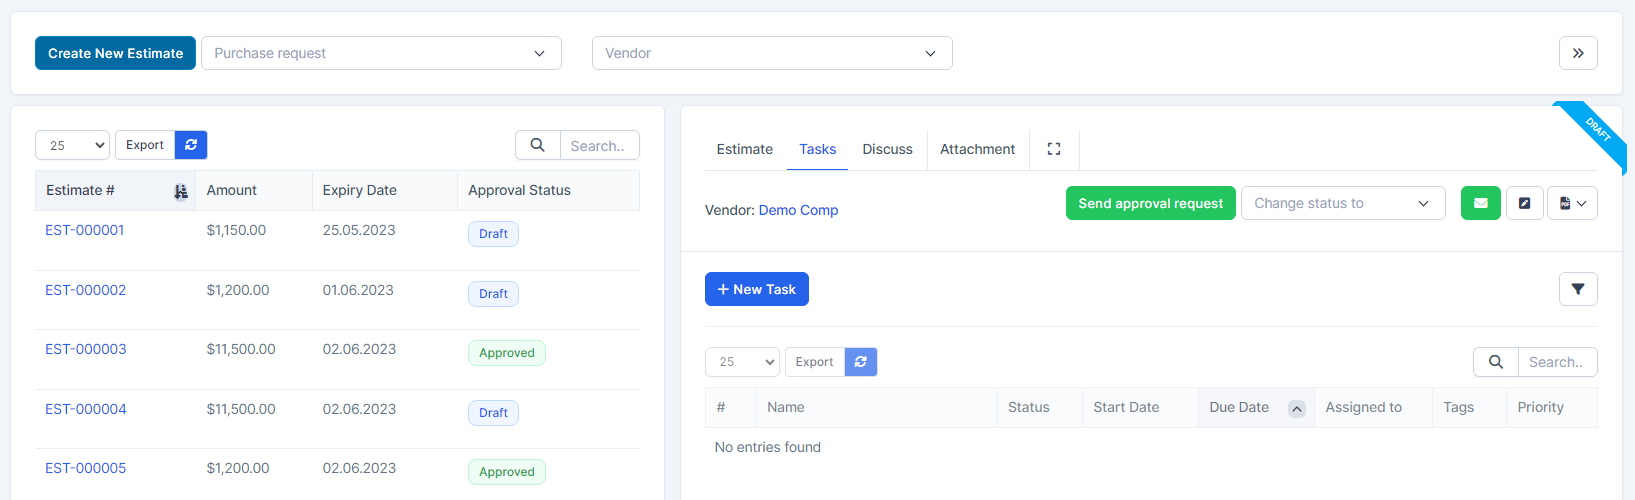Click the edit estimate pencil icon
This screenshot has width=1635, height=500.
click(x=1524, y=203)
